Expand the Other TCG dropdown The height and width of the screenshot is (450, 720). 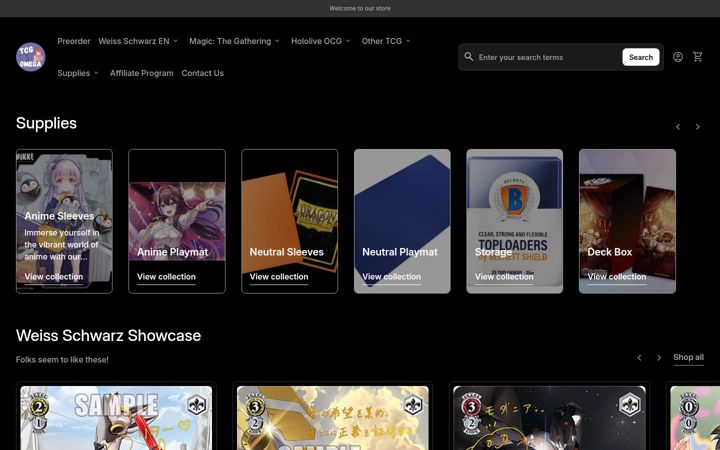point(386,41)
